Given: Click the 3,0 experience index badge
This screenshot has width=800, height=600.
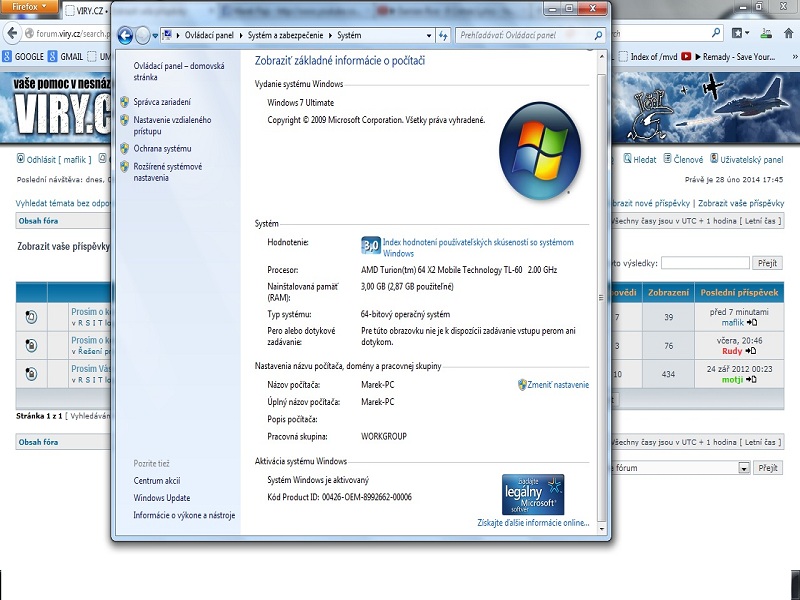Looking at the screenshot, I should pyautogui.click(x=370, y=246).
